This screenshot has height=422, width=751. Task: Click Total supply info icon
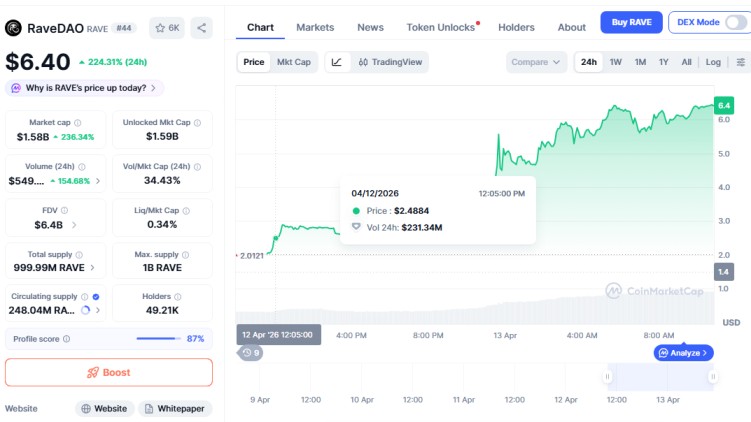click(x=79, y=255)
